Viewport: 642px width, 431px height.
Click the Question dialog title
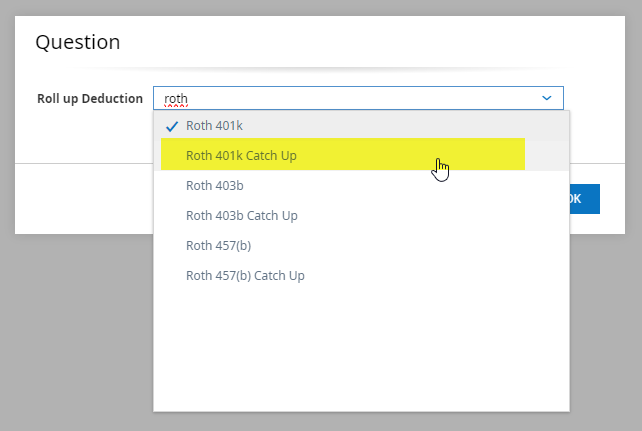click(78, 42)
